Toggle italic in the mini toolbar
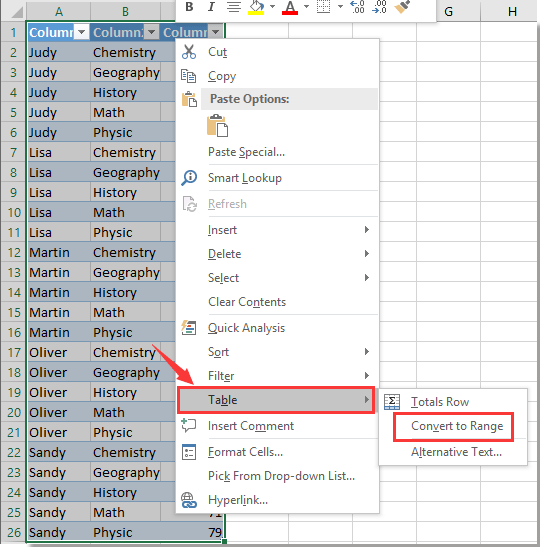Screen dimensions: 540x547 point(211,7)
